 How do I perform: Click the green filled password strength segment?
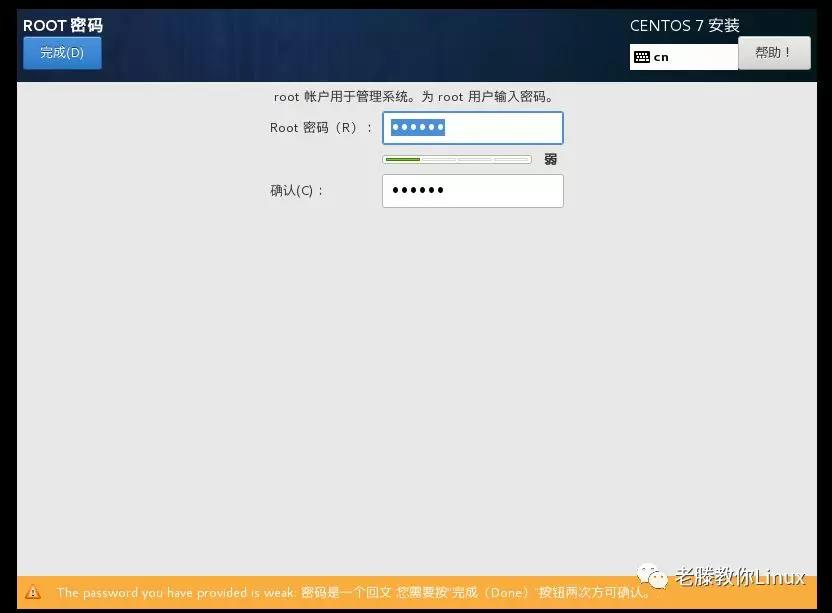point(402,159)
